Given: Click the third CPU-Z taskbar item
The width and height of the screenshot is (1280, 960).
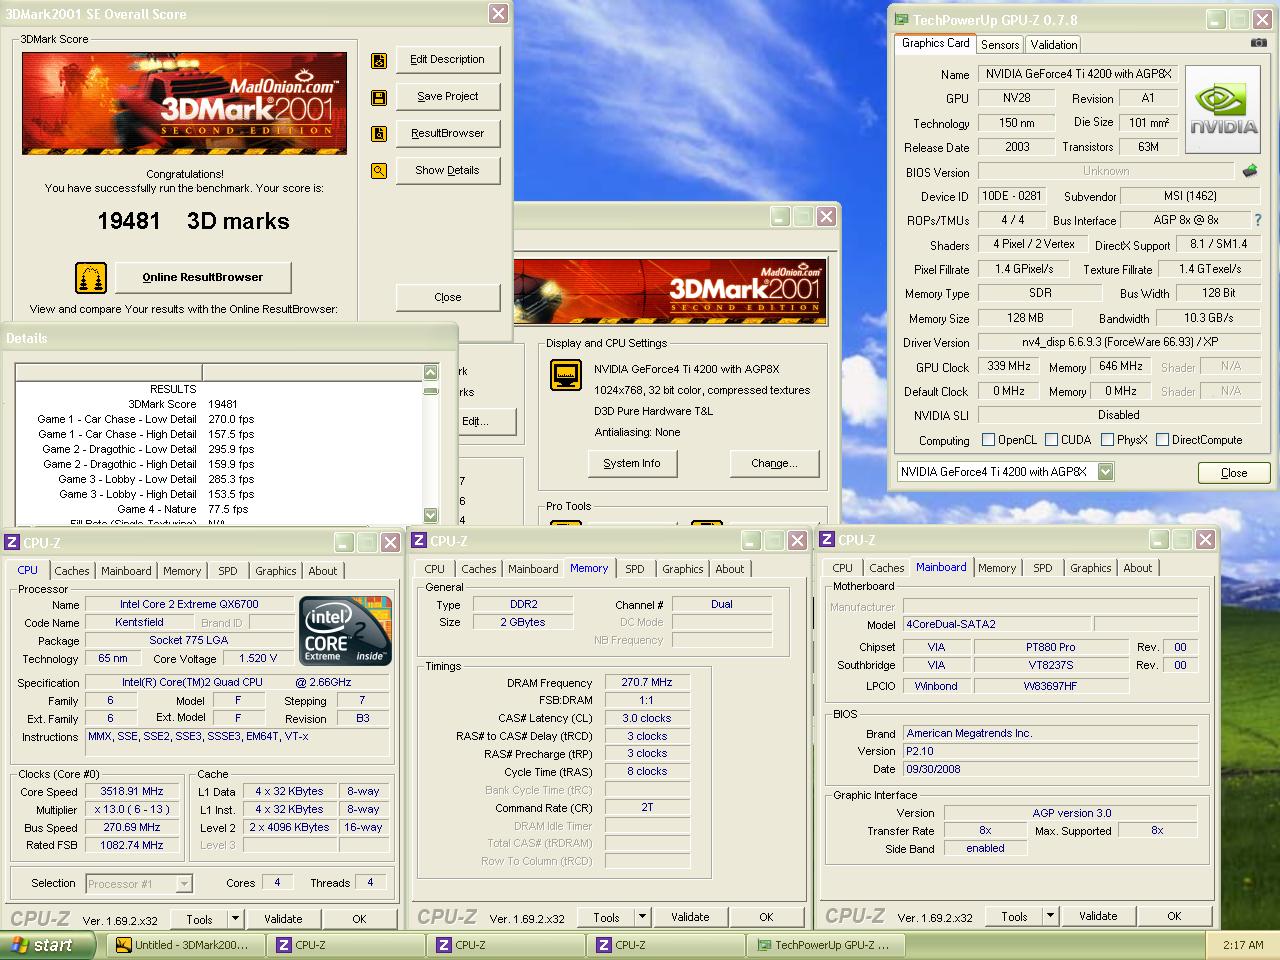Looking at the screenshot, I should [666, 945].
